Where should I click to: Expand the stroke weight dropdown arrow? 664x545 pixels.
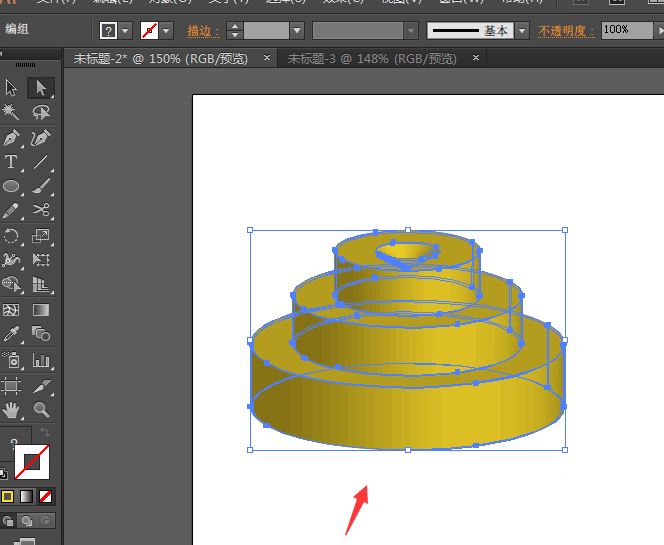click(x=297, y=31)
